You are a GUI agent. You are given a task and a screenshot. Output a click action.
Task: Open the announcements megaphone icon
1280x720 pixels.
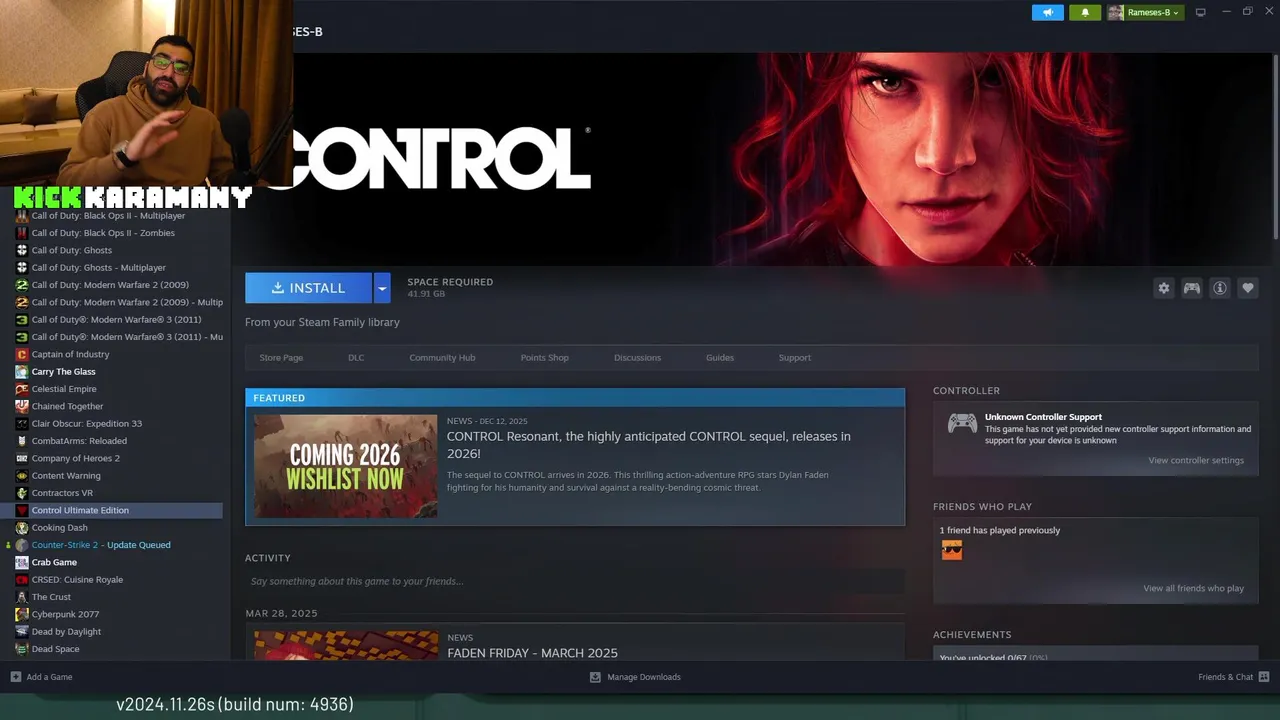coord(1048,12)
